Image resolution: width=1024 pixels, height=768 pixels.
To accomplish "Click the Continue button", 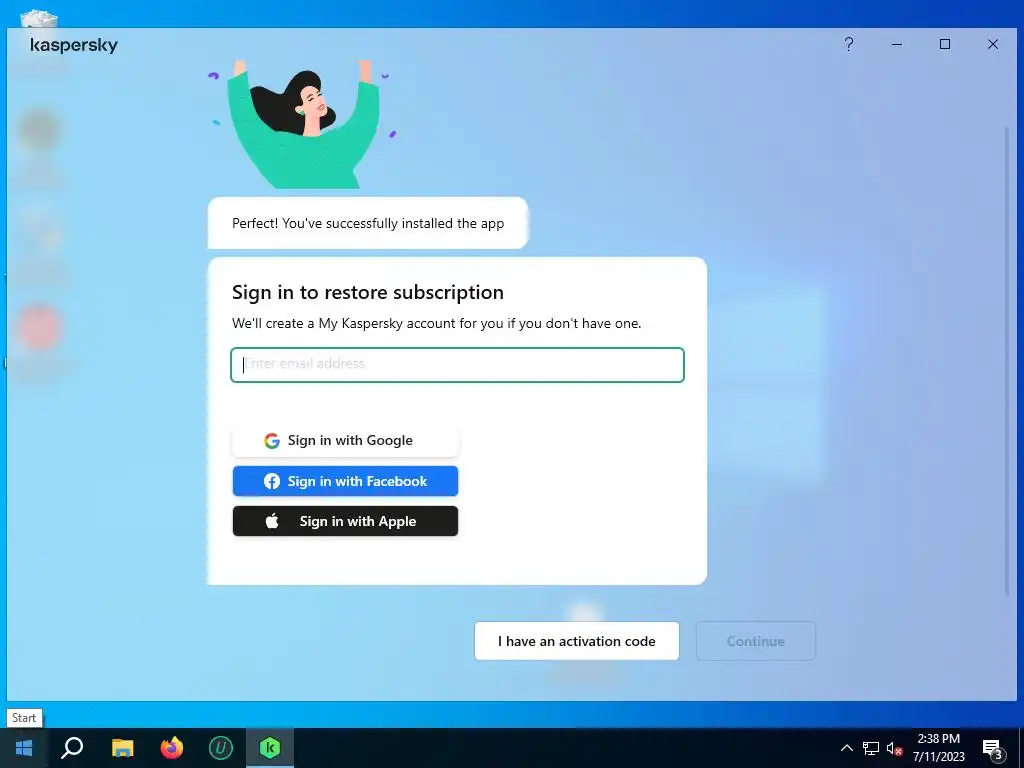I will click(x=756, y=641).
